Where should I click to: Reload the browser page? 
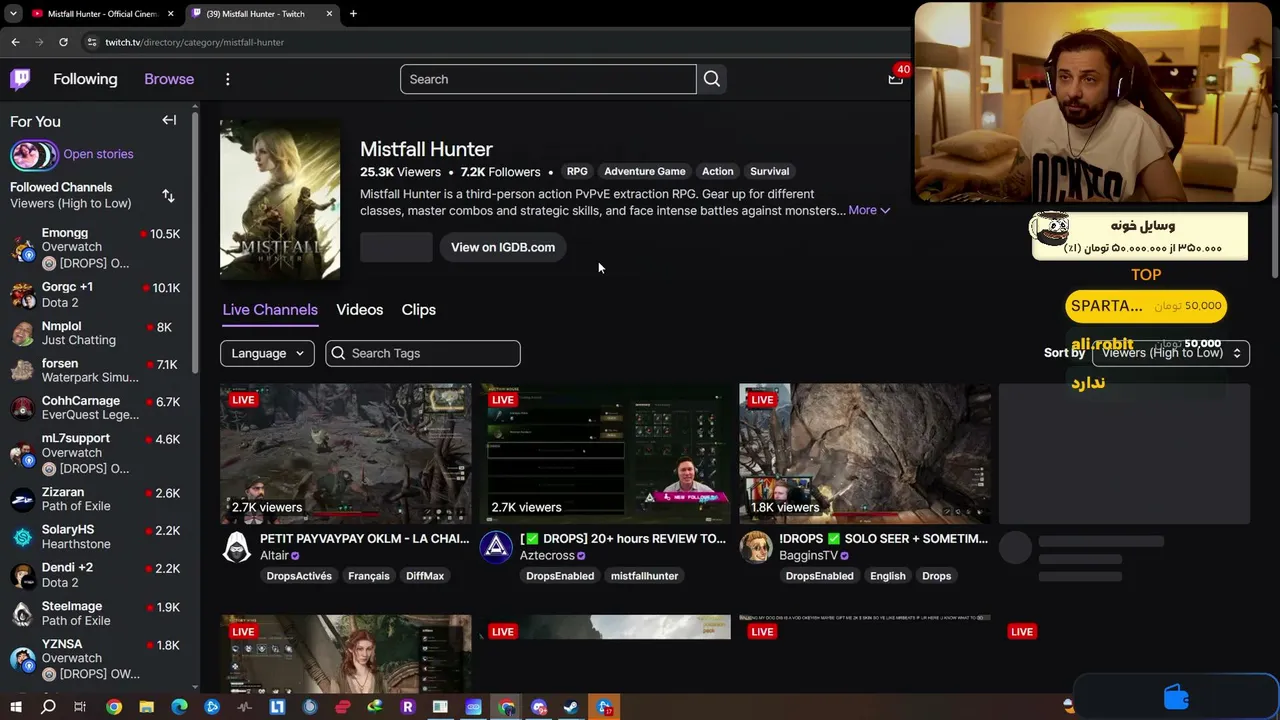pyautogui.click(x=63, y=42)
